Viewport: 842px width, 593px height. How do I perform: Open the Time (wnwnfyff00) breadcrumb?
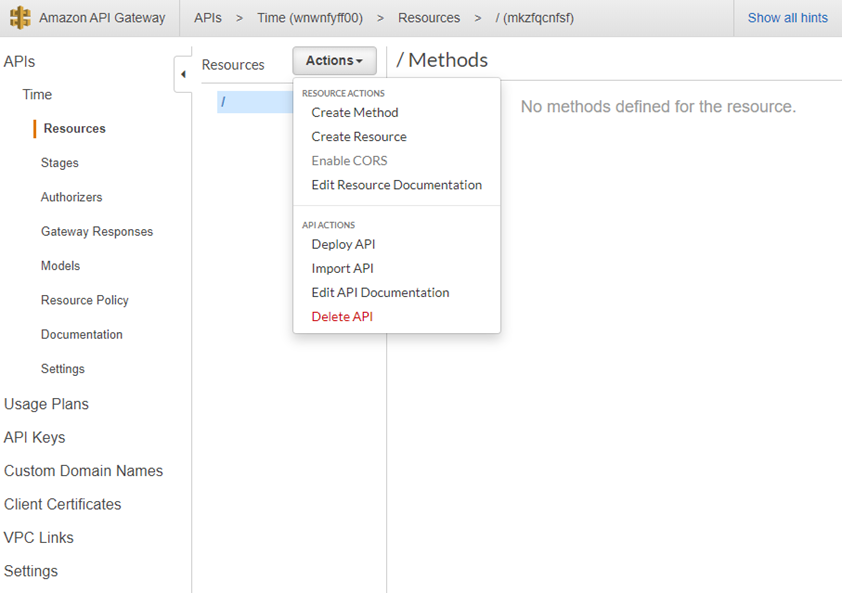310,18
